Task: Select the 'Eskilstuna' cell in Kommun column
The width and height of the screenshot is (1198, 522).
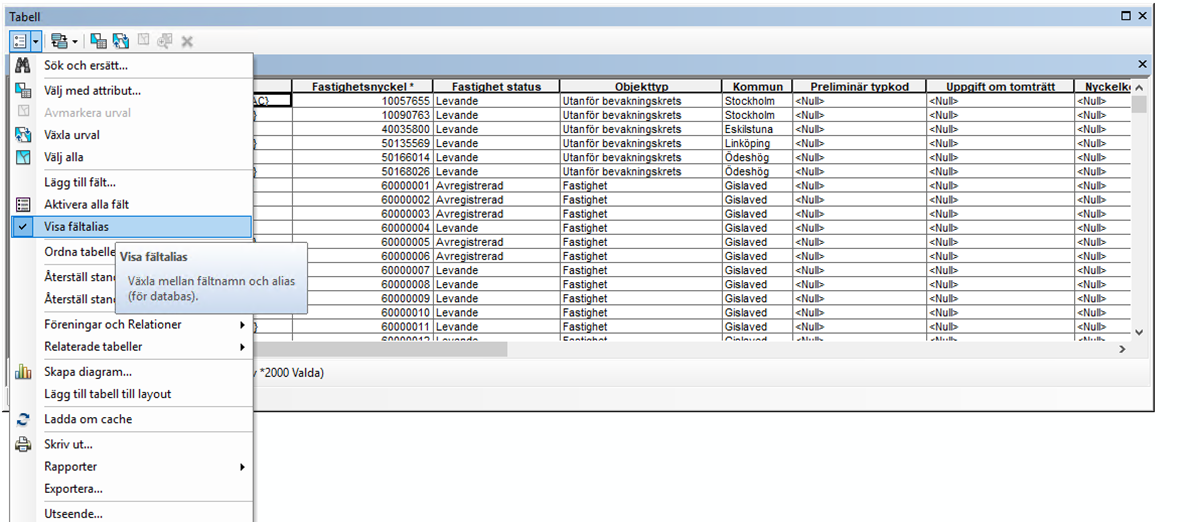Action: (x=757, y=129)
